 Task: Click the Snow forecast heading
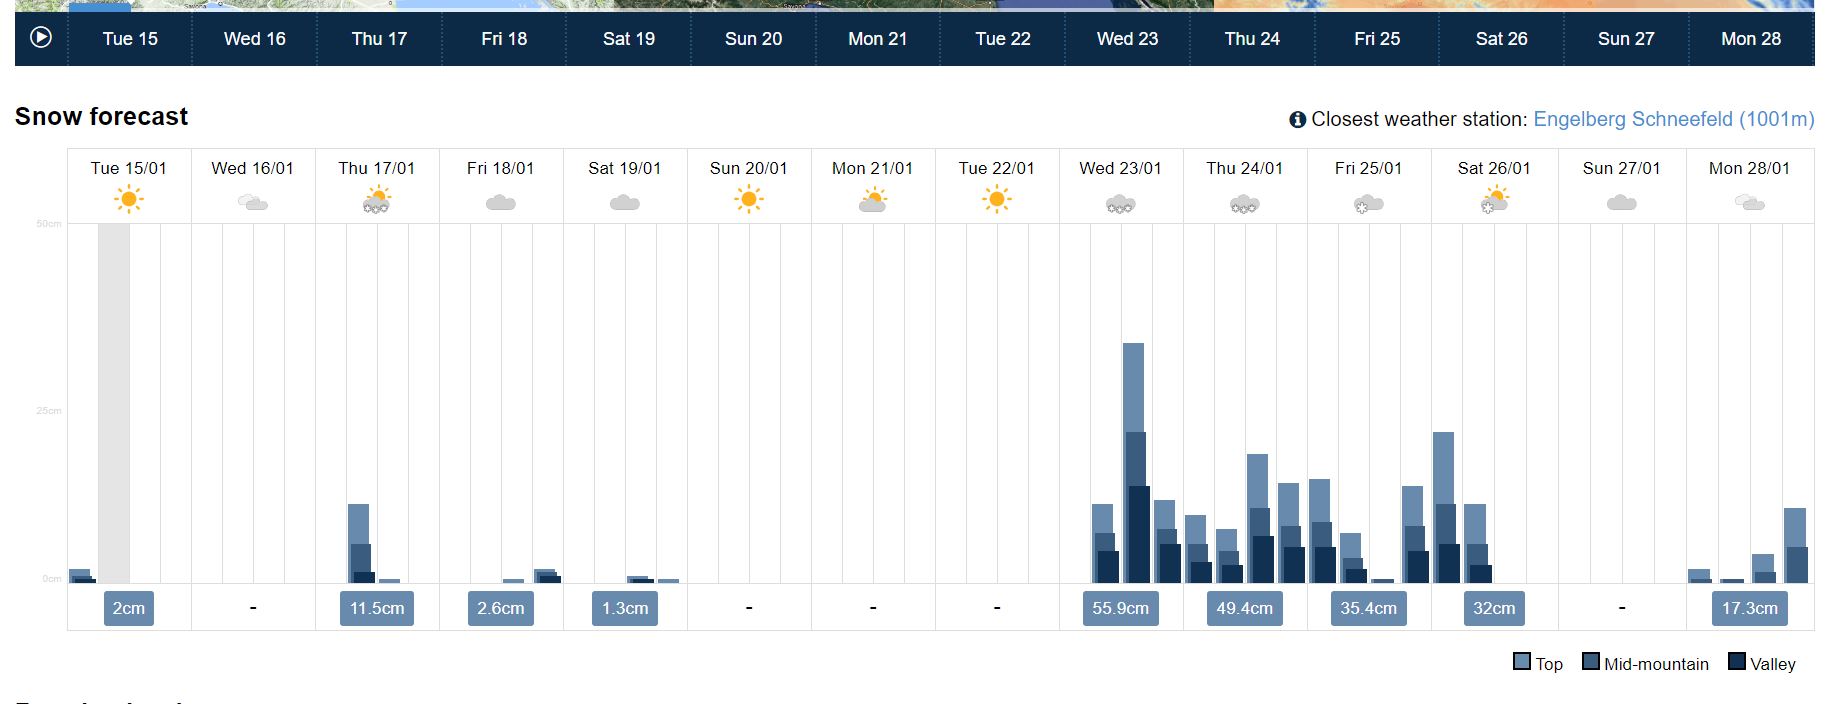pos(101,117)
